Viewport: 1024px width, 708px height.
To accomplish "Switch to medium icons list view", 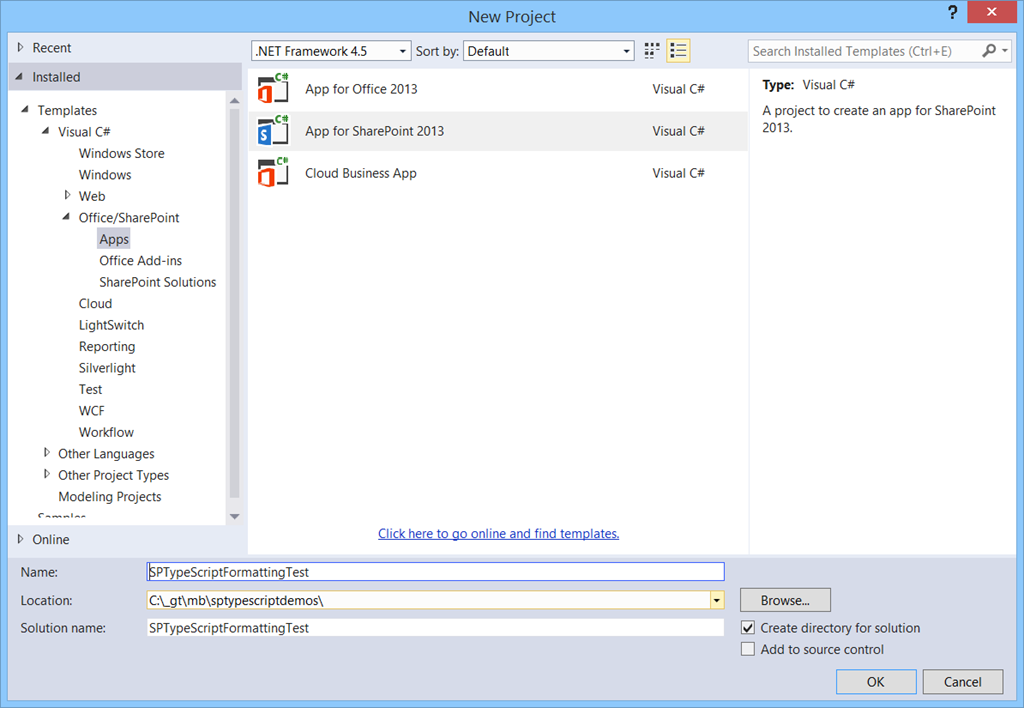I will (679, 51).
